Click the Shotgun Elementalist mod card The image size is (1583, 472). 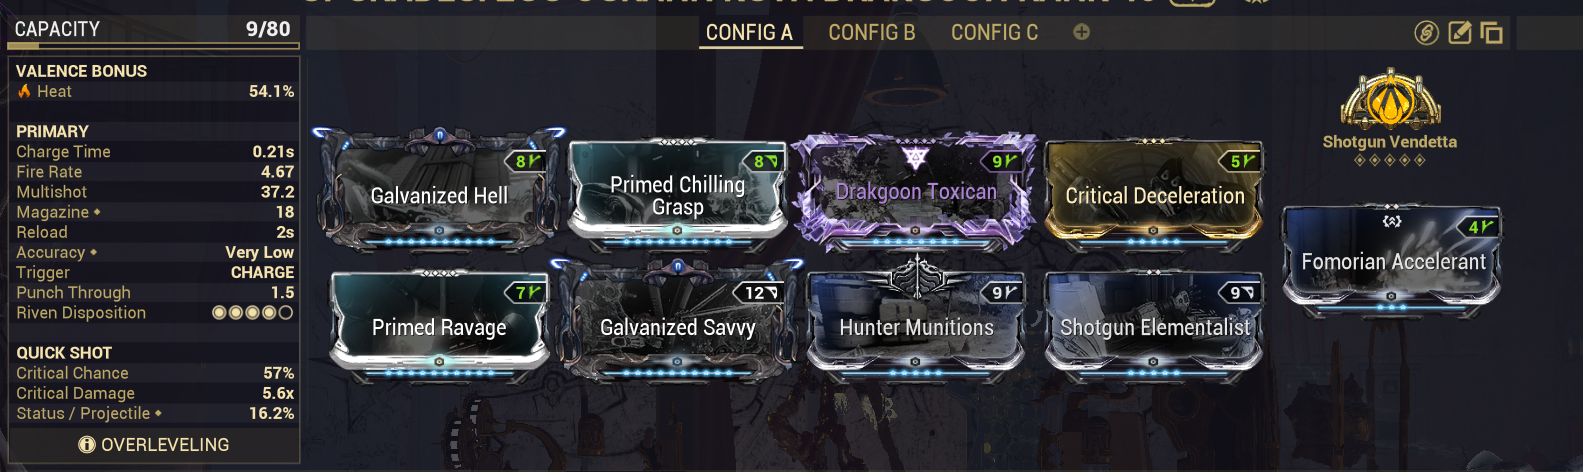[1154, 326]
